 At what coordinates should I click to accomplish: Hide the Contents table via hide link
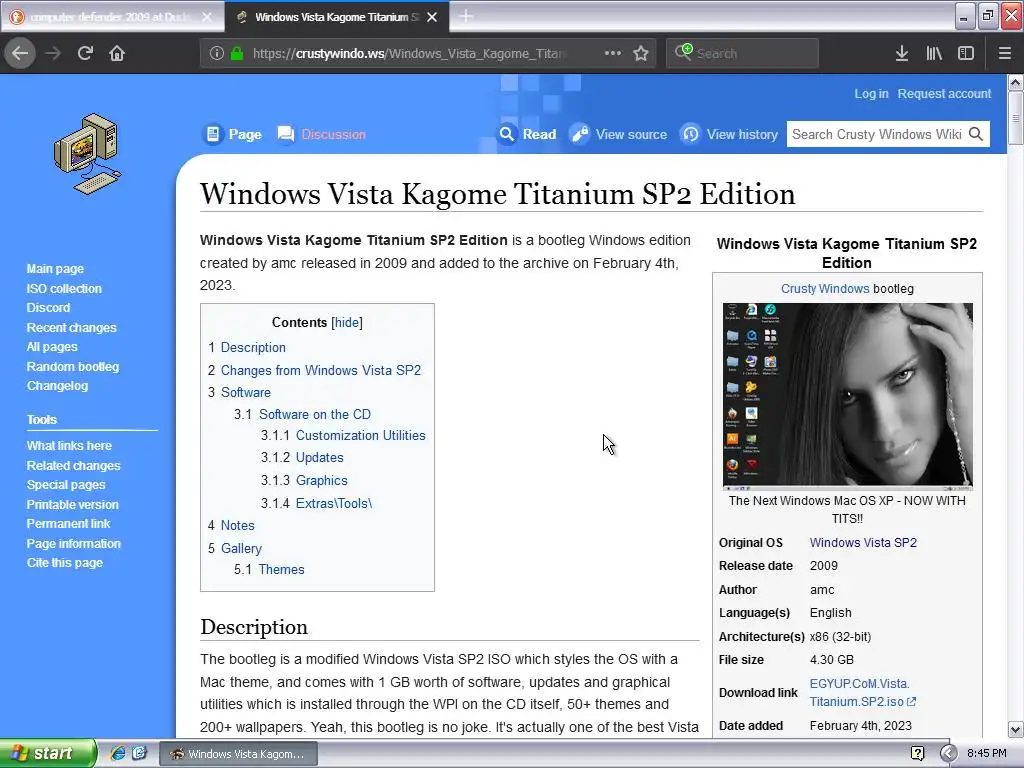[x=347, y=323]
